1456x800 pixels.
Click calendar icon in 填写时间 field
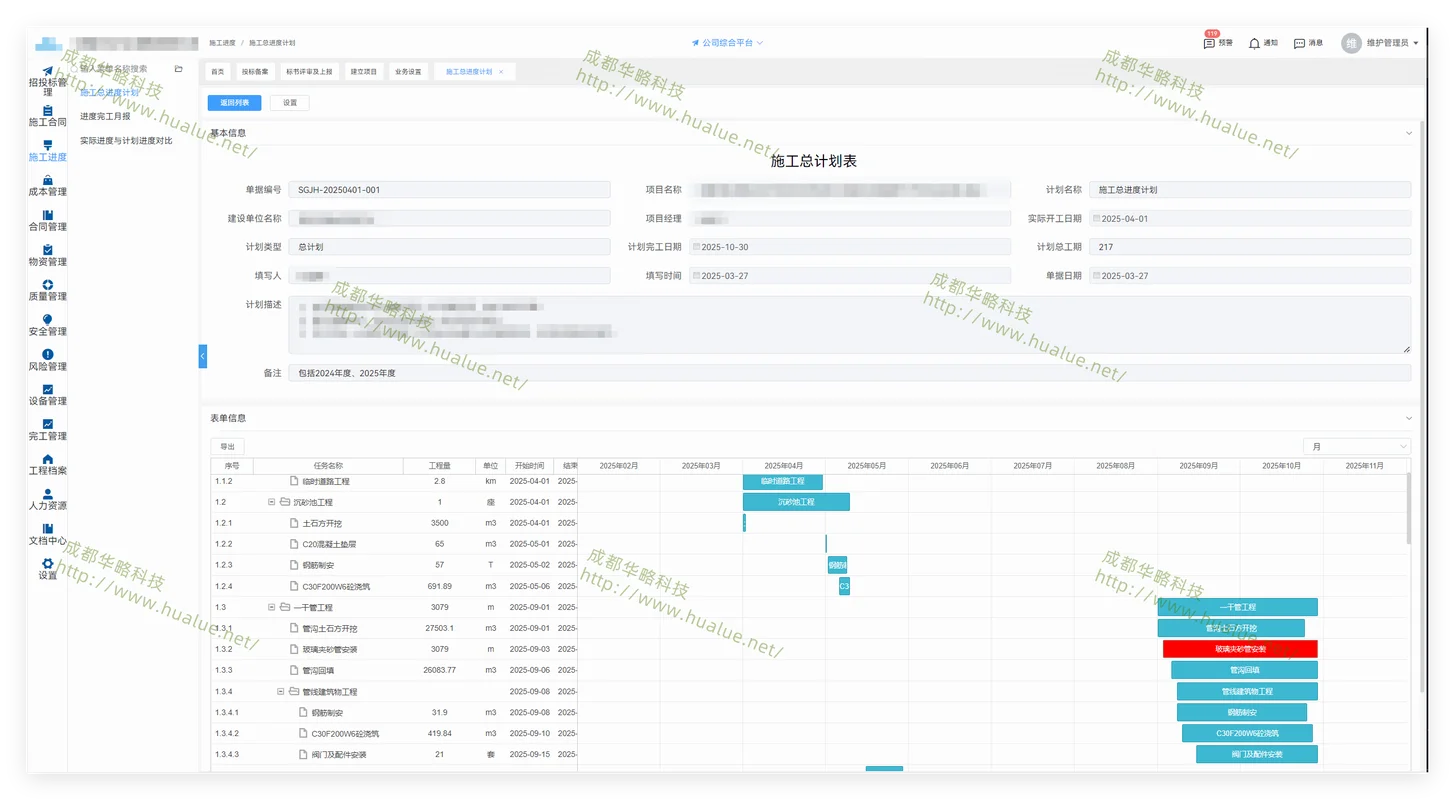(x=696, y=276)
